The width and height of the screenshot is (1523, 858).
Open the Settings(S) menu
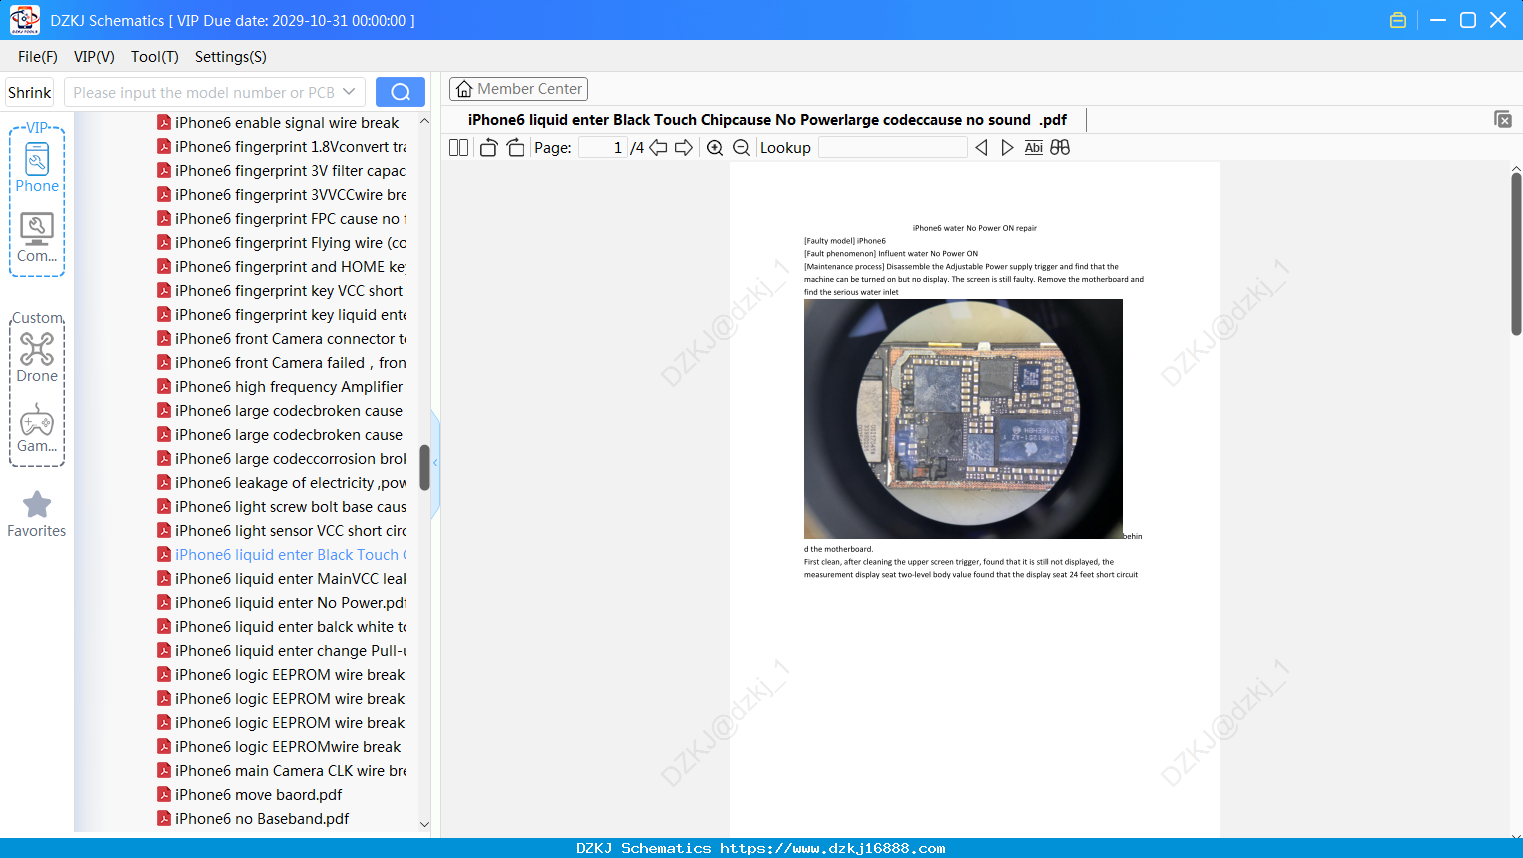pyautogui.click(x=231, y=57)
